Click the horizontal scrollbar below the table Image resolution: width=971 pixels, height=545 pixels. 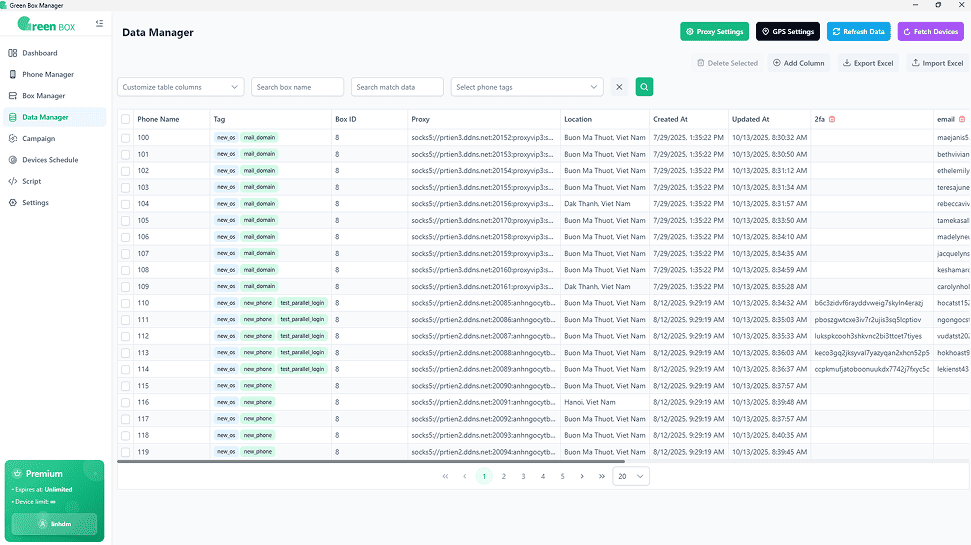(371, 461)
